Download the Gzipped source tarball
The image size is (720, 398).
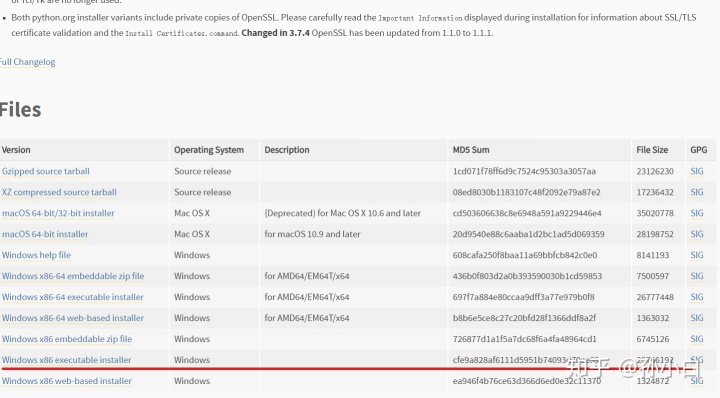pos(46,171)
